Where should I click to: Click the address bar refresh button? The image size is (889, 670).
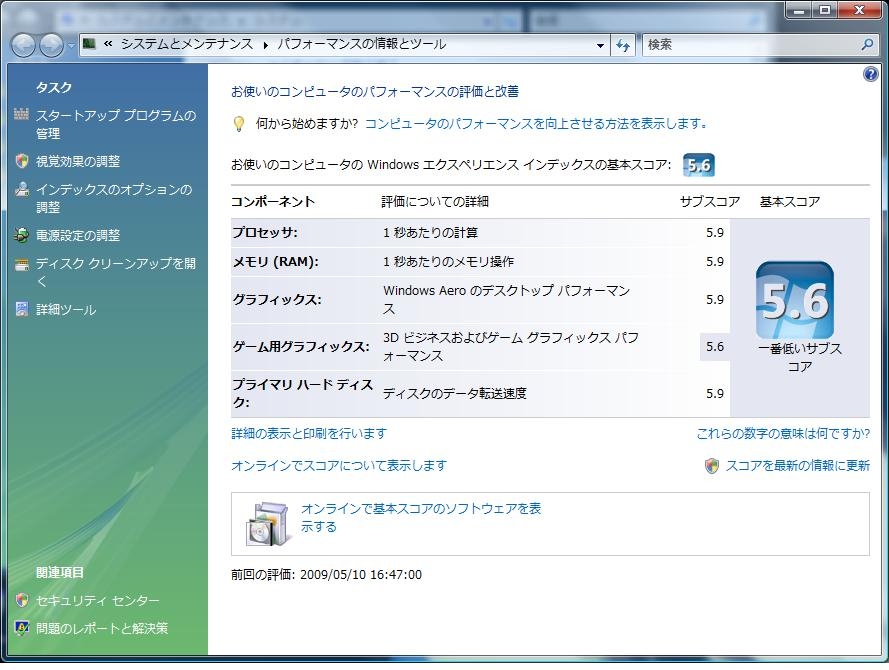[623, 45]
